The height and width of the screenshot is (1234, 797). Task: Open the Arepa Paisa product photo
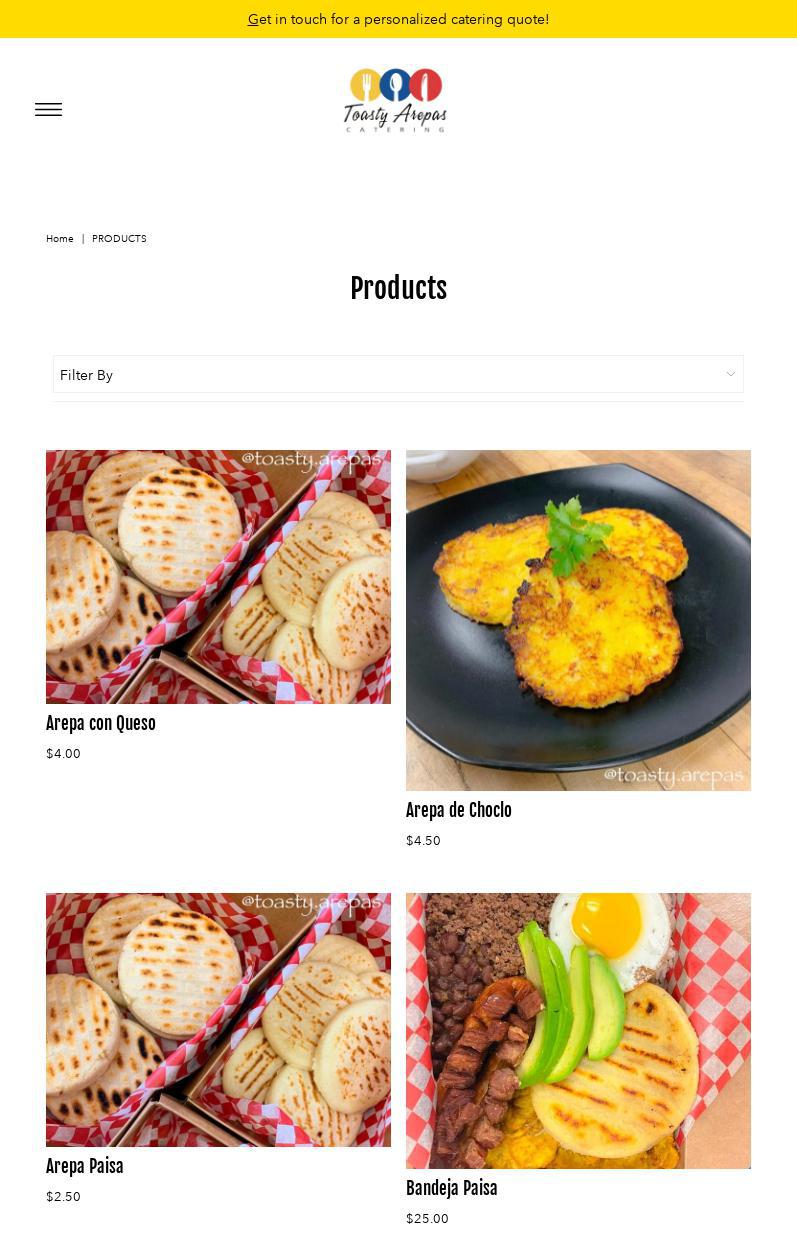coord(218,1020)
